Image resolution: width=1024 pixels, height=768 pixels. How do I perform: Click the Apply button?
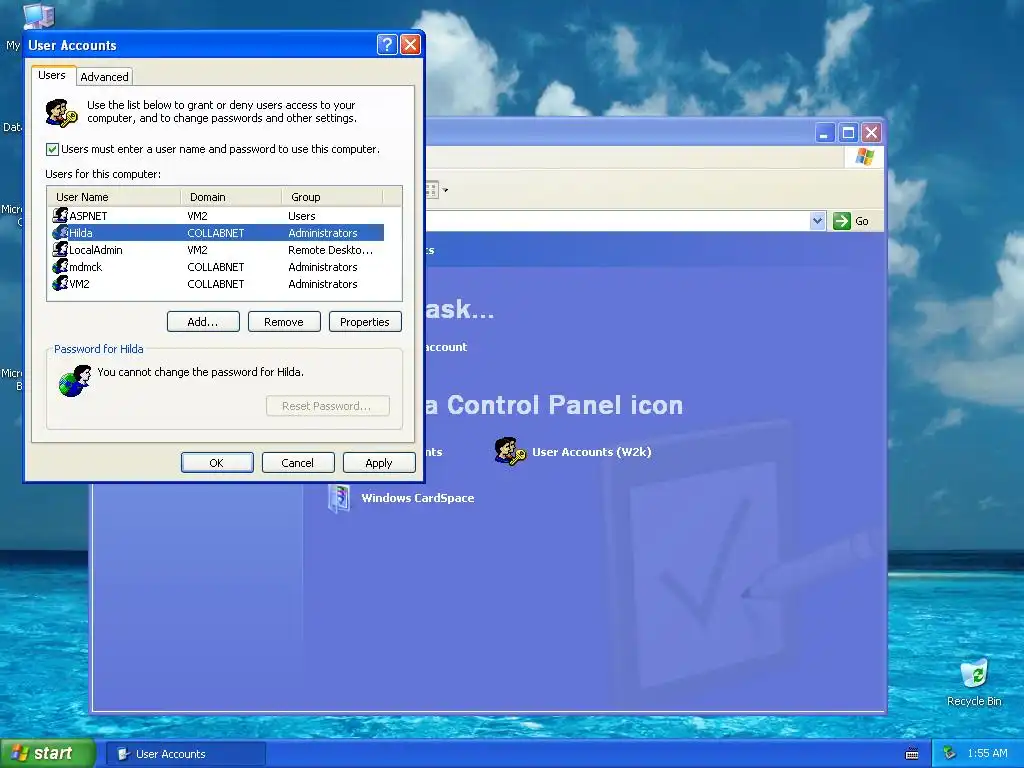pos(379,462)
